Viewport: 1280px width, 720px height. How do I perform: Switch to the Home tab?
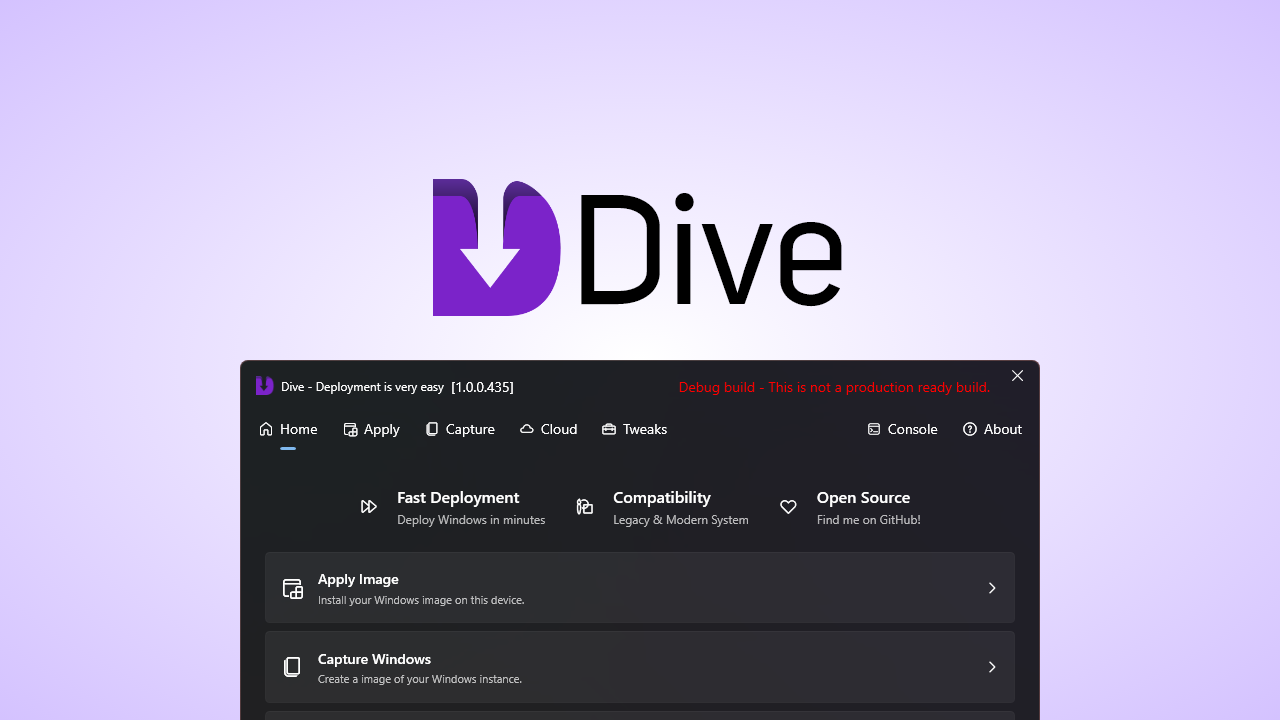click(x=288, y=429)
